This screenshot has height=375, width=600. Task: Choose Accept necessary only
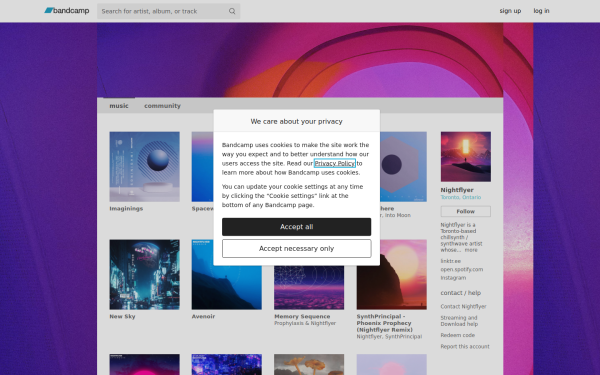click(297, 248)
